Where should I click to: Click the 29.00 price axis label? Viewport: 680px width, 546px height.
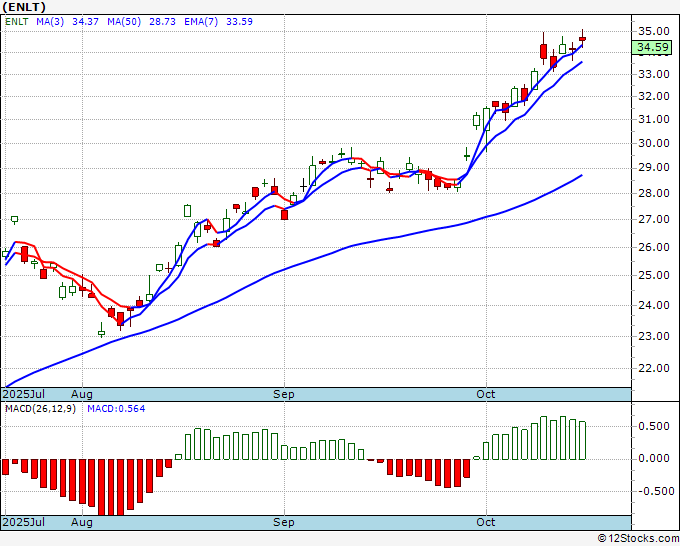[654, 167]
